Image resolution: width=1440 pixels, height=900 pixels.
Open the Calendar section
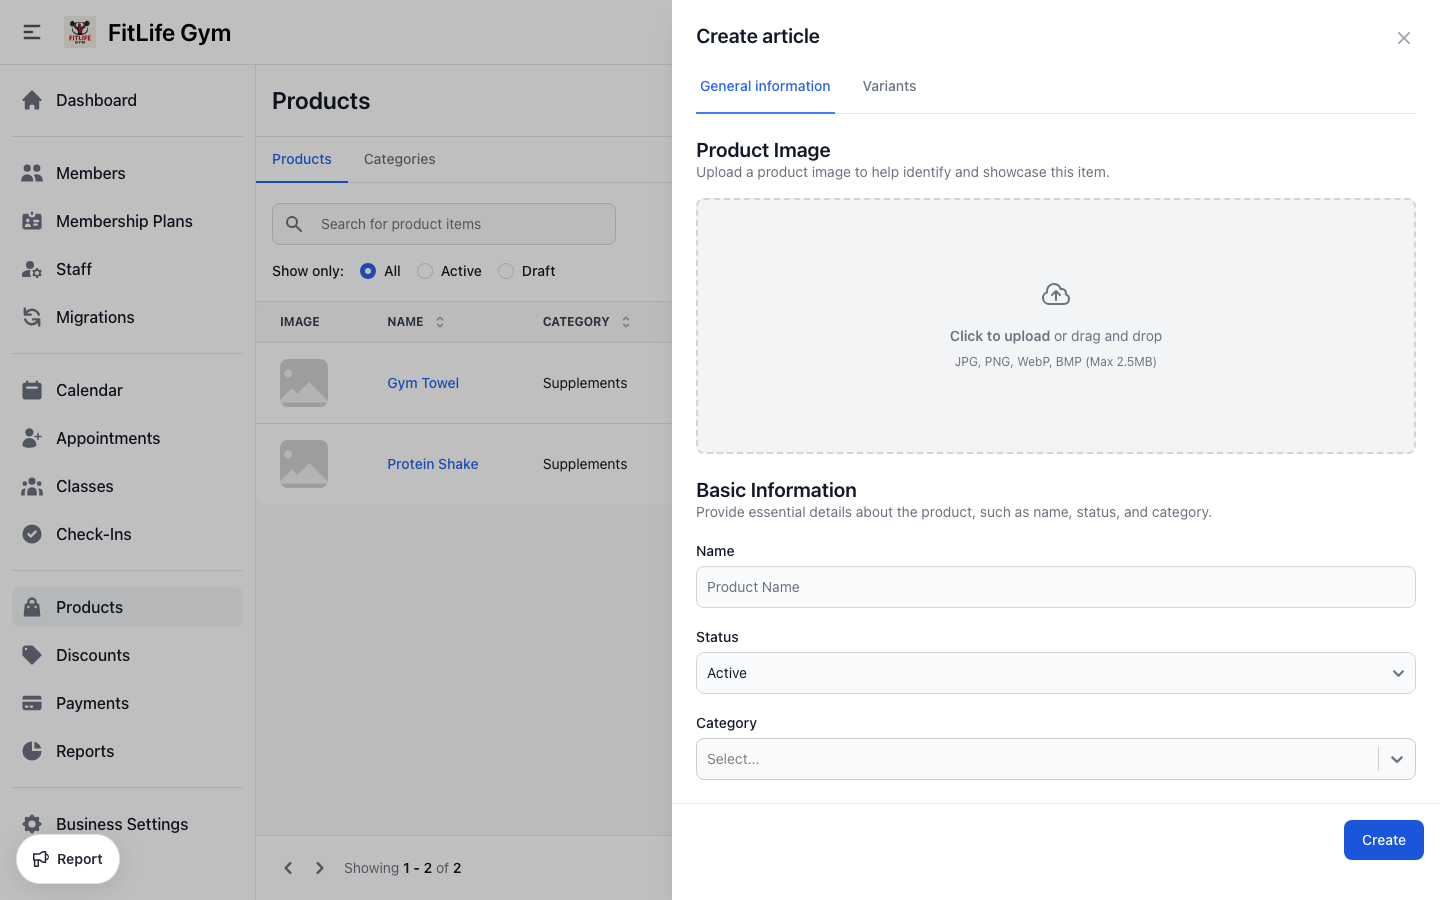(x=91, y=390)
